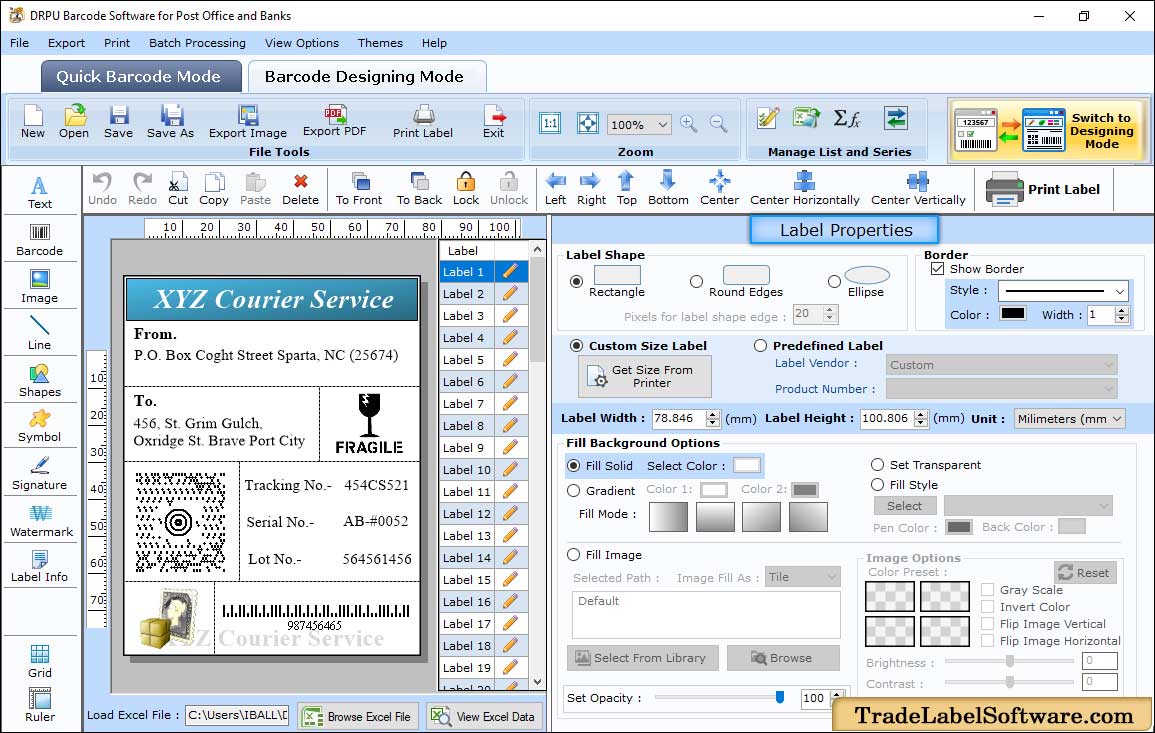Open the Shapes tool
Image resolution: width=1155 pixels, height=733 pixels.
(x=40, y=380)
